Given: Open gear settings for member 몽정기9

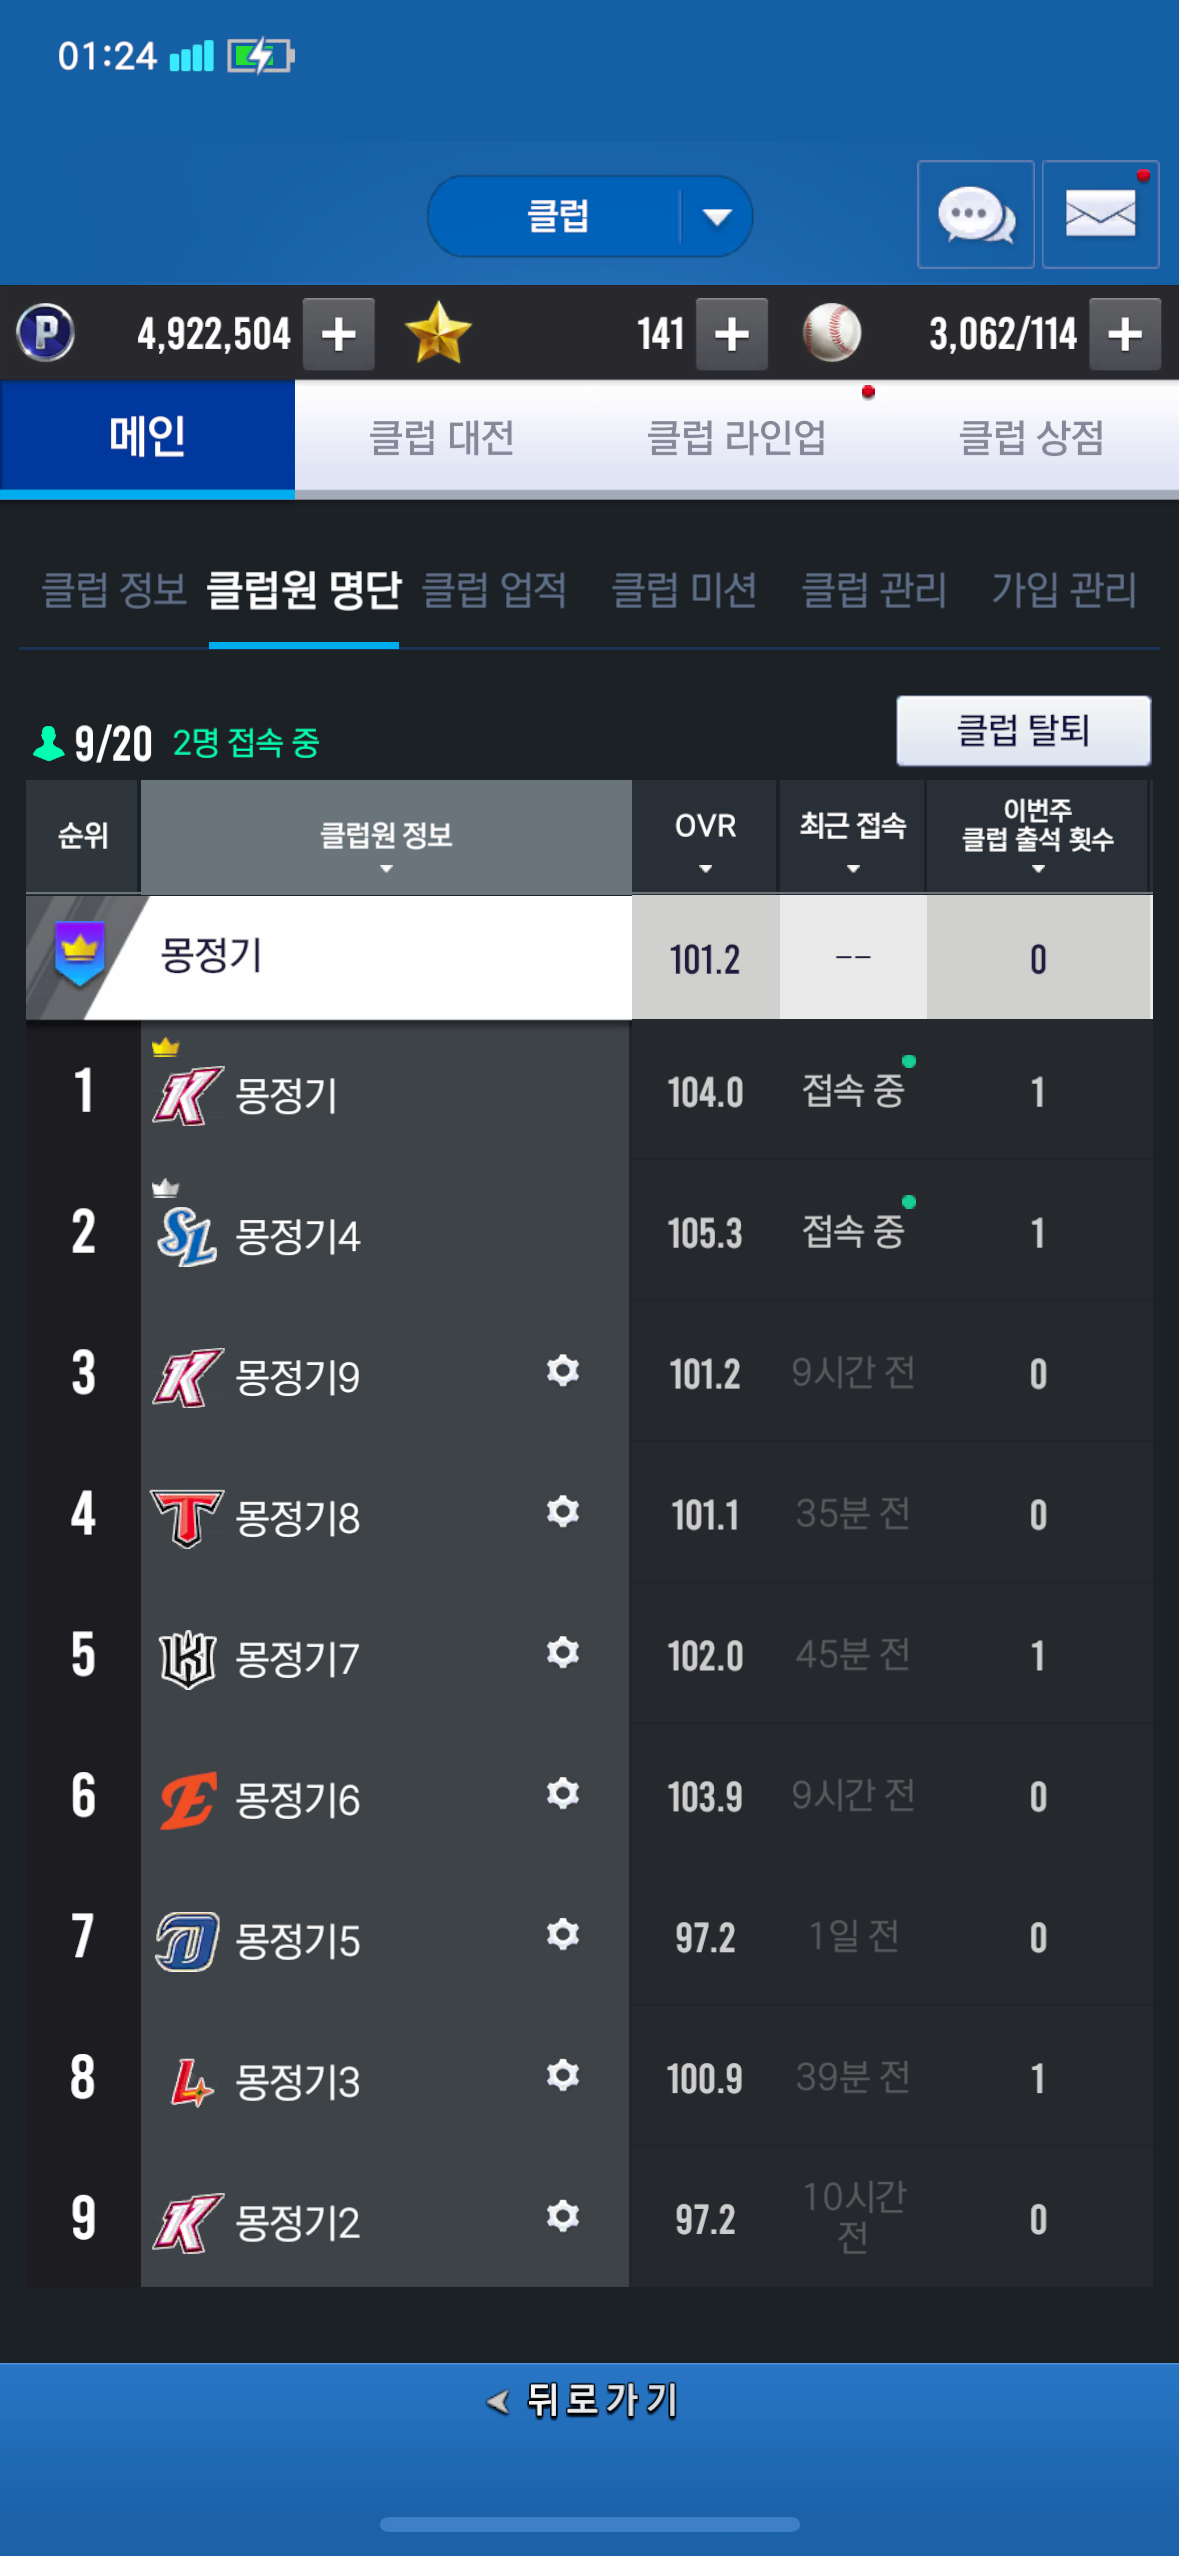Looking at the screenshot, I should [563, 1370].
